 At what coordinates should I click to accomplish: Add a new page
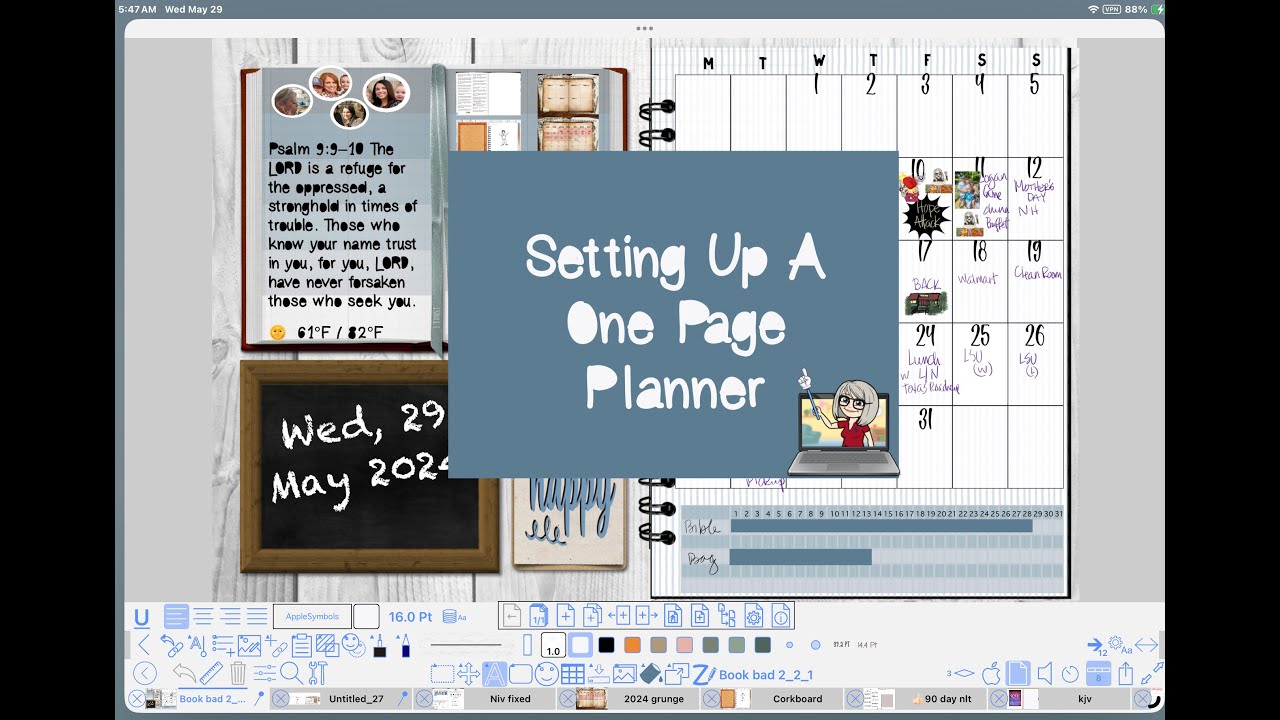click(x=565, y=616)
